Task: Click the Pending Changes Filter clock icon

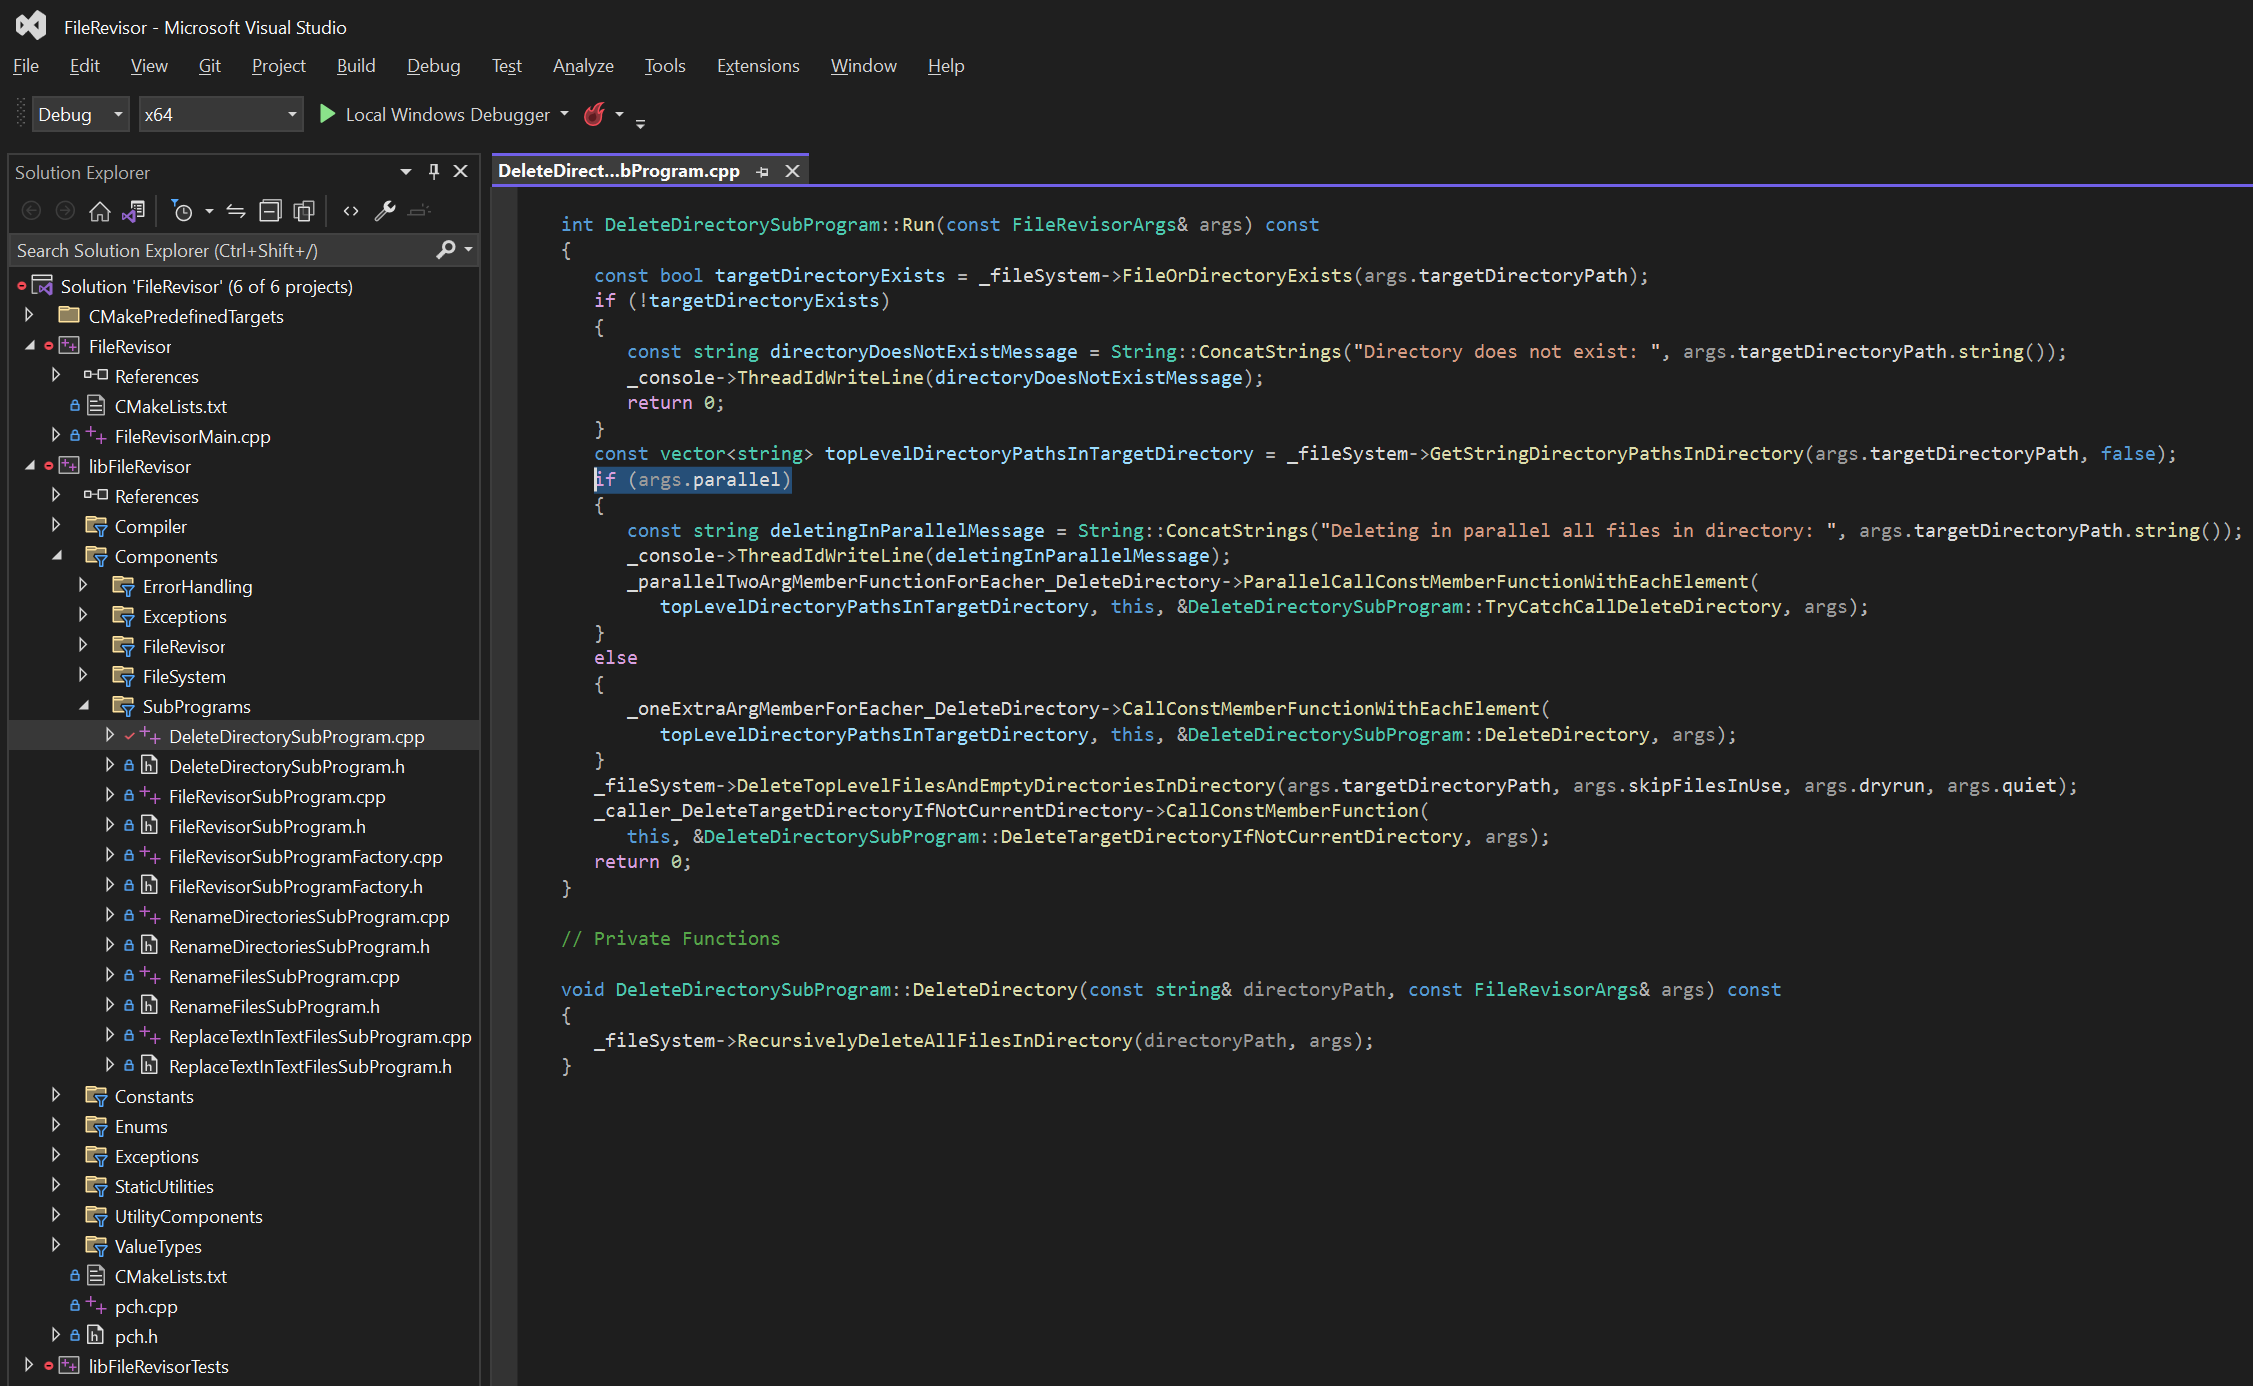Action: click(x=182, y=211)
